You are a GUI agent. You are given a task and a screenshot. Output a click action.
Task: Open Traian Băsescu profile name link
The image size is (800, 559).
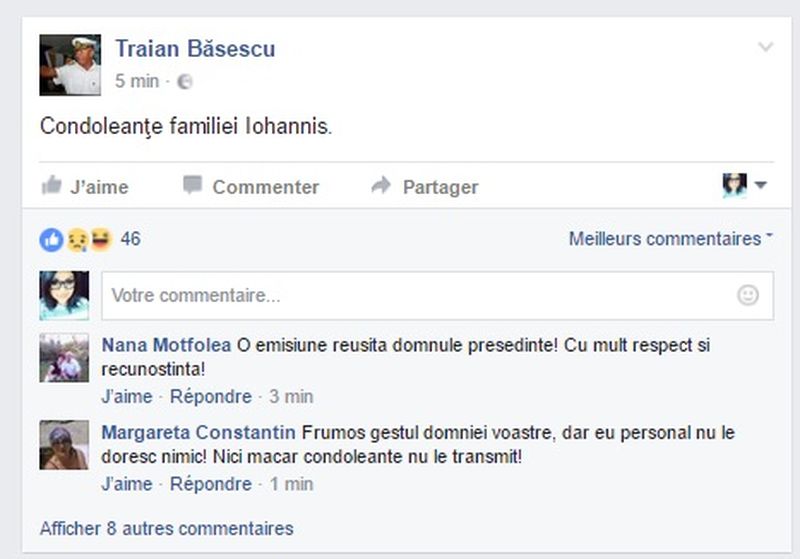[x=195, y=48]
